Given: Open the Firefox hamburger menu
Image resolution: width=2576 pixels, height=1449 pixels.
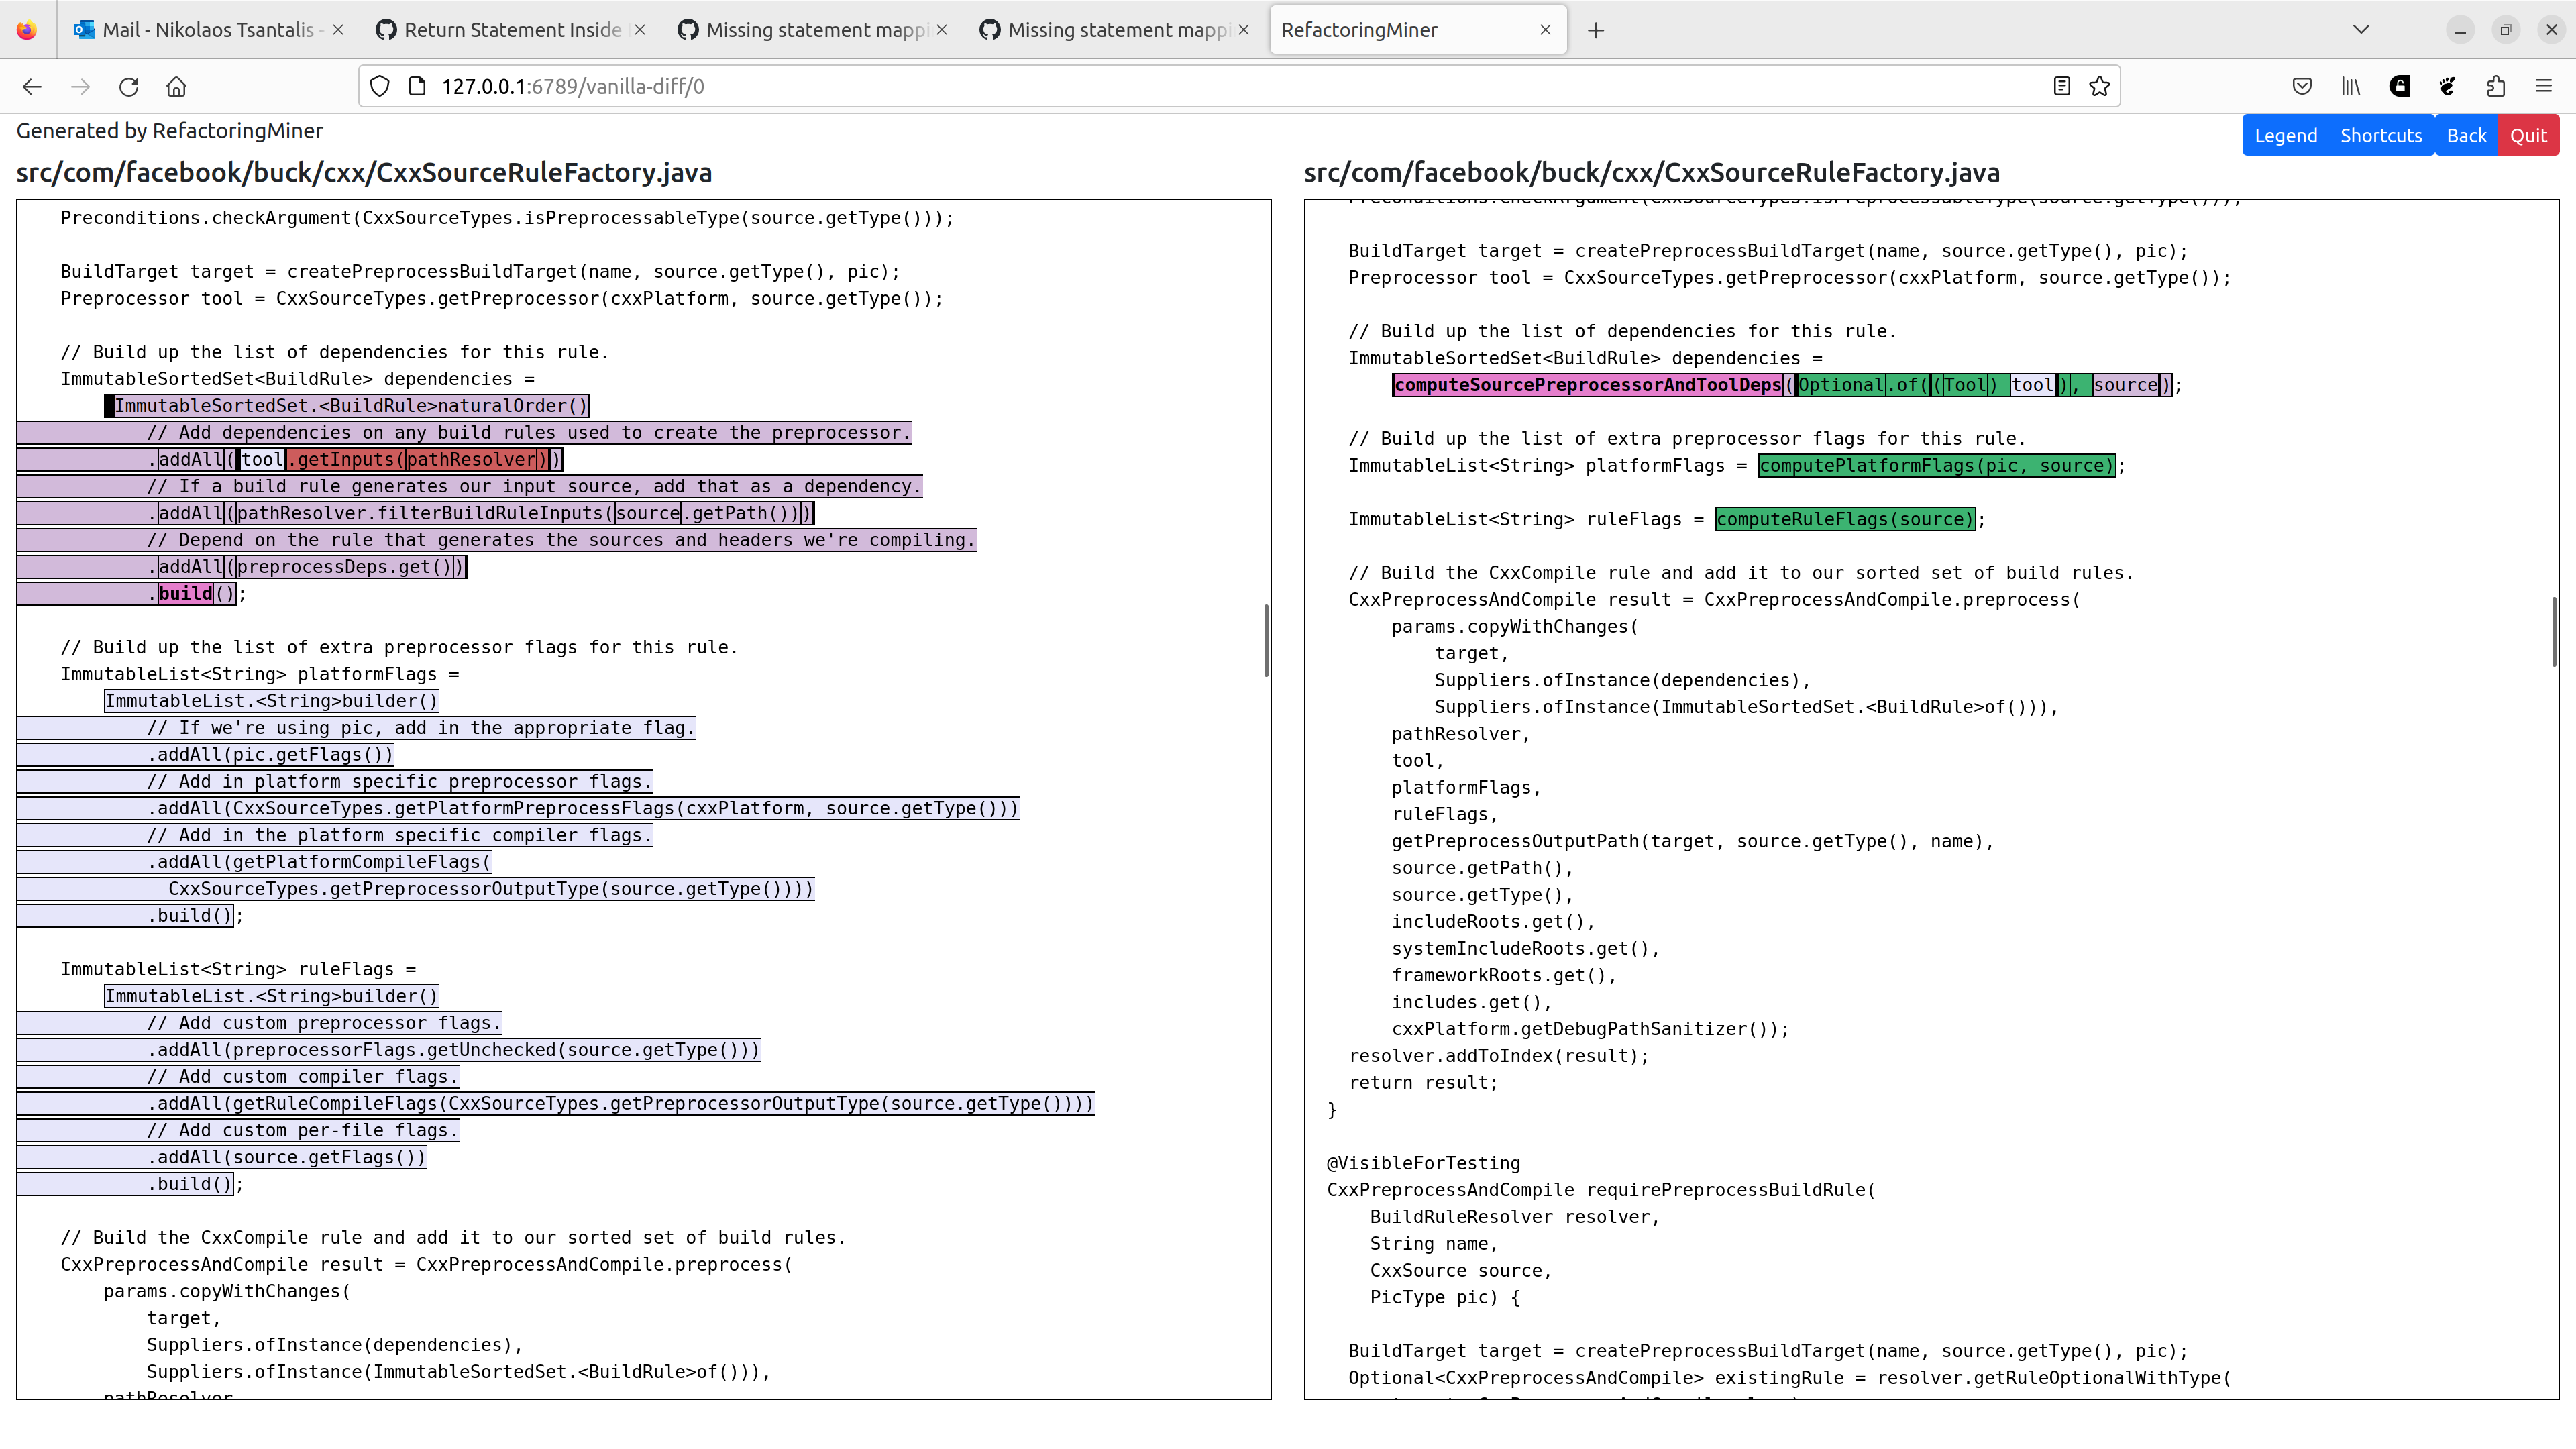Looking at the screenshot, I should tap(2545, 86).
